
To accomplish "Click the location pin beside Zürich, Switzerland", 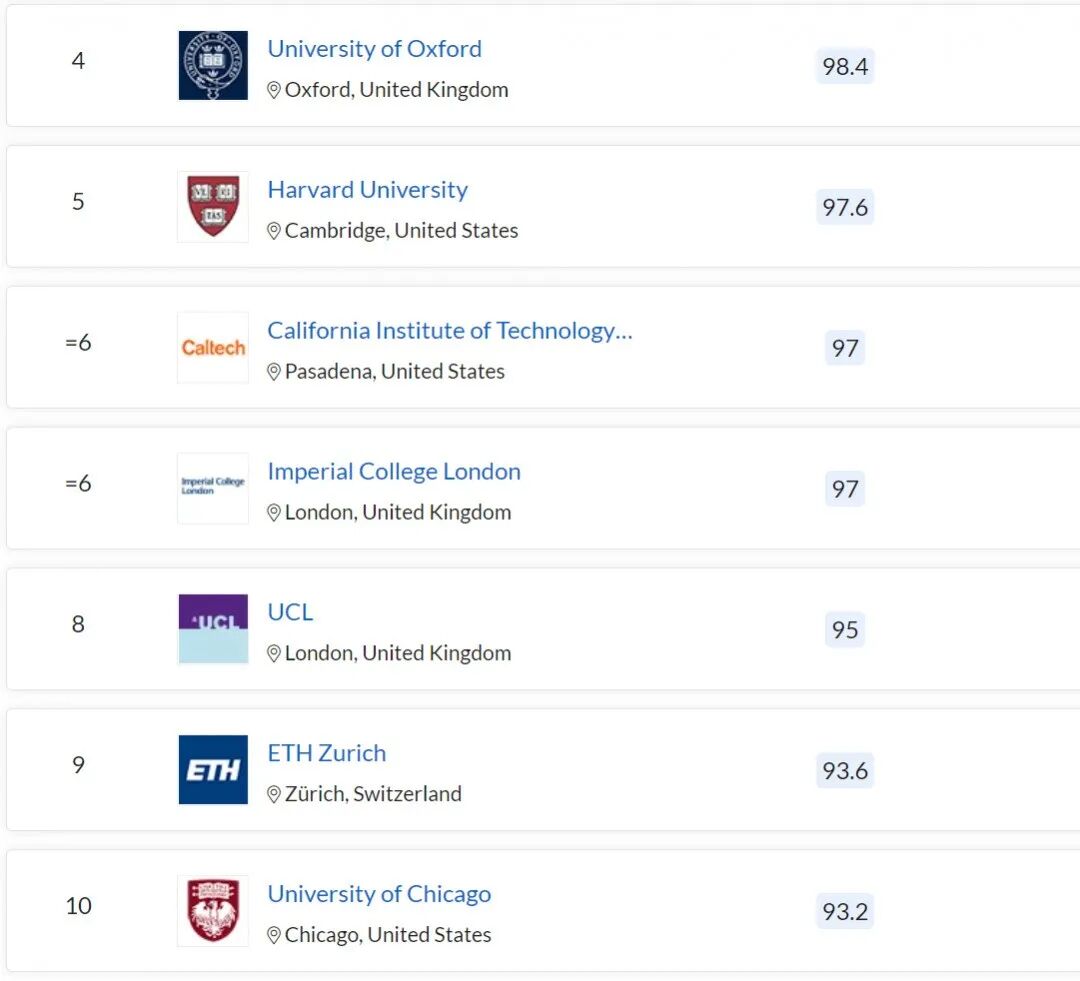I will pyautogui.click(x=274, y=794).
